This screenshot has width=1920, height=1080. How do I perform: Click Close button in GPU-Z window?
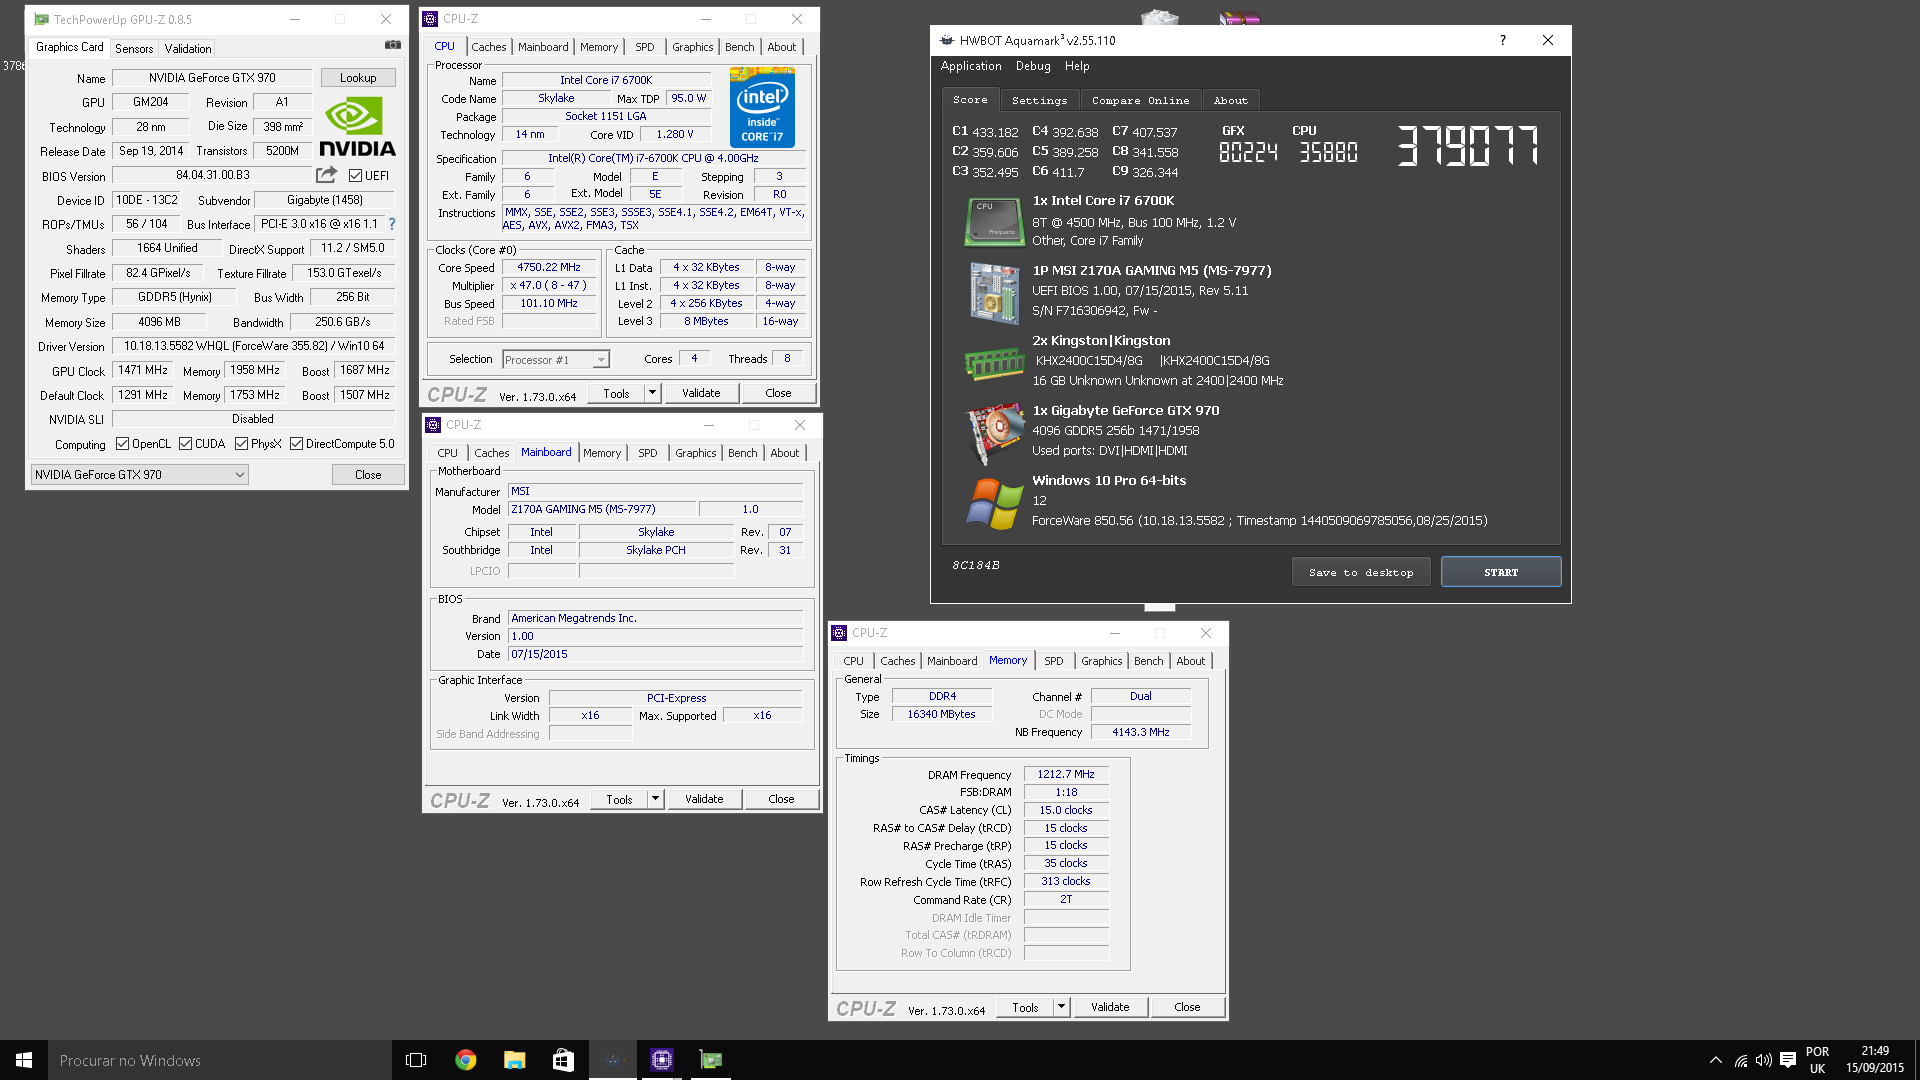368,475
